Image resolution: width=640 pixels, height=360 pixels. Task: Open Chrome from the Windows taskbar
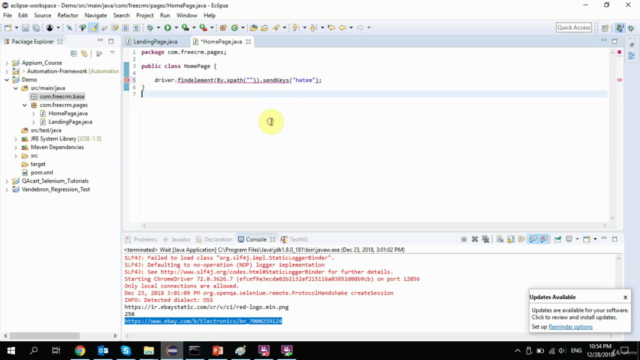[x=80, y=351]
